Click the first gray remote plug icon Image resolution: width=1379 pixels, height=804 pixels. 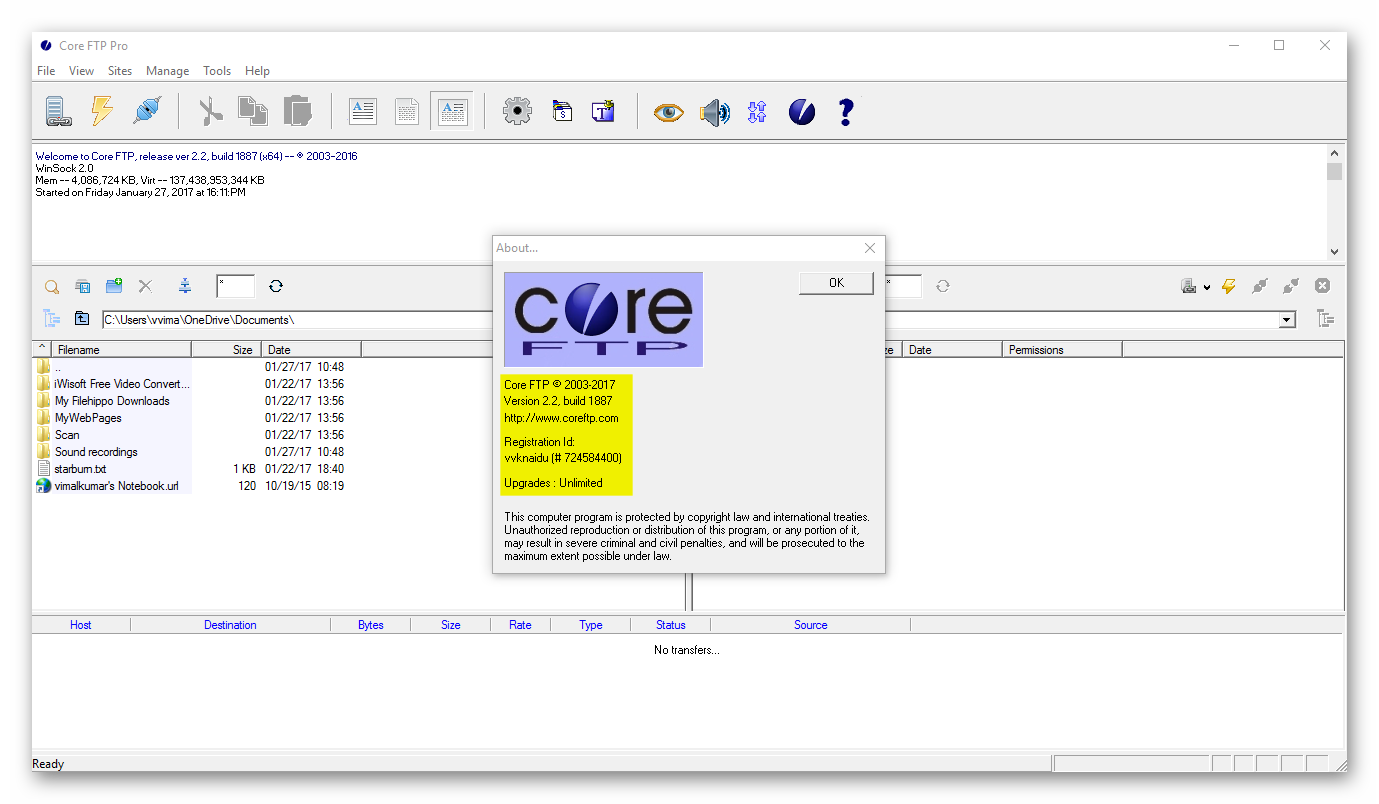pos(1260,286)
